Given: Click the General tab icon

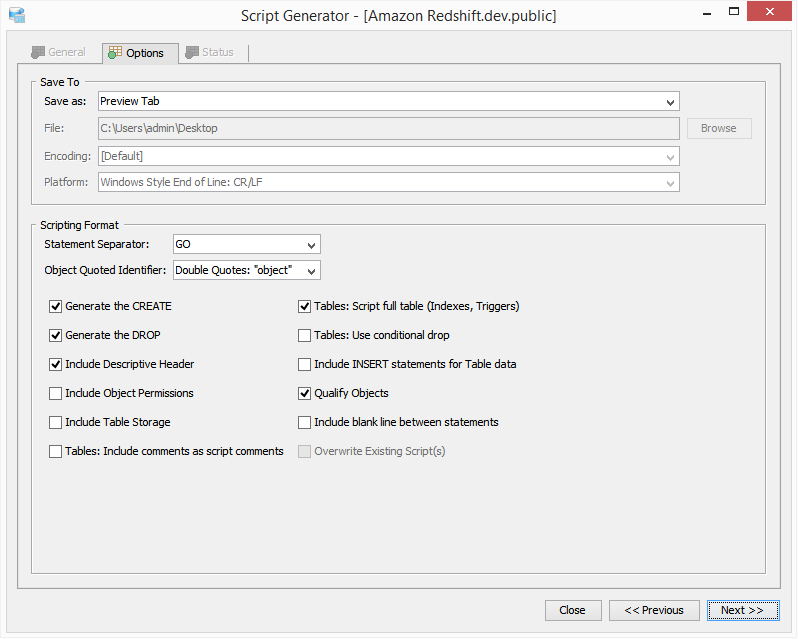Looking at the screenshot, I should coord(39,52).
